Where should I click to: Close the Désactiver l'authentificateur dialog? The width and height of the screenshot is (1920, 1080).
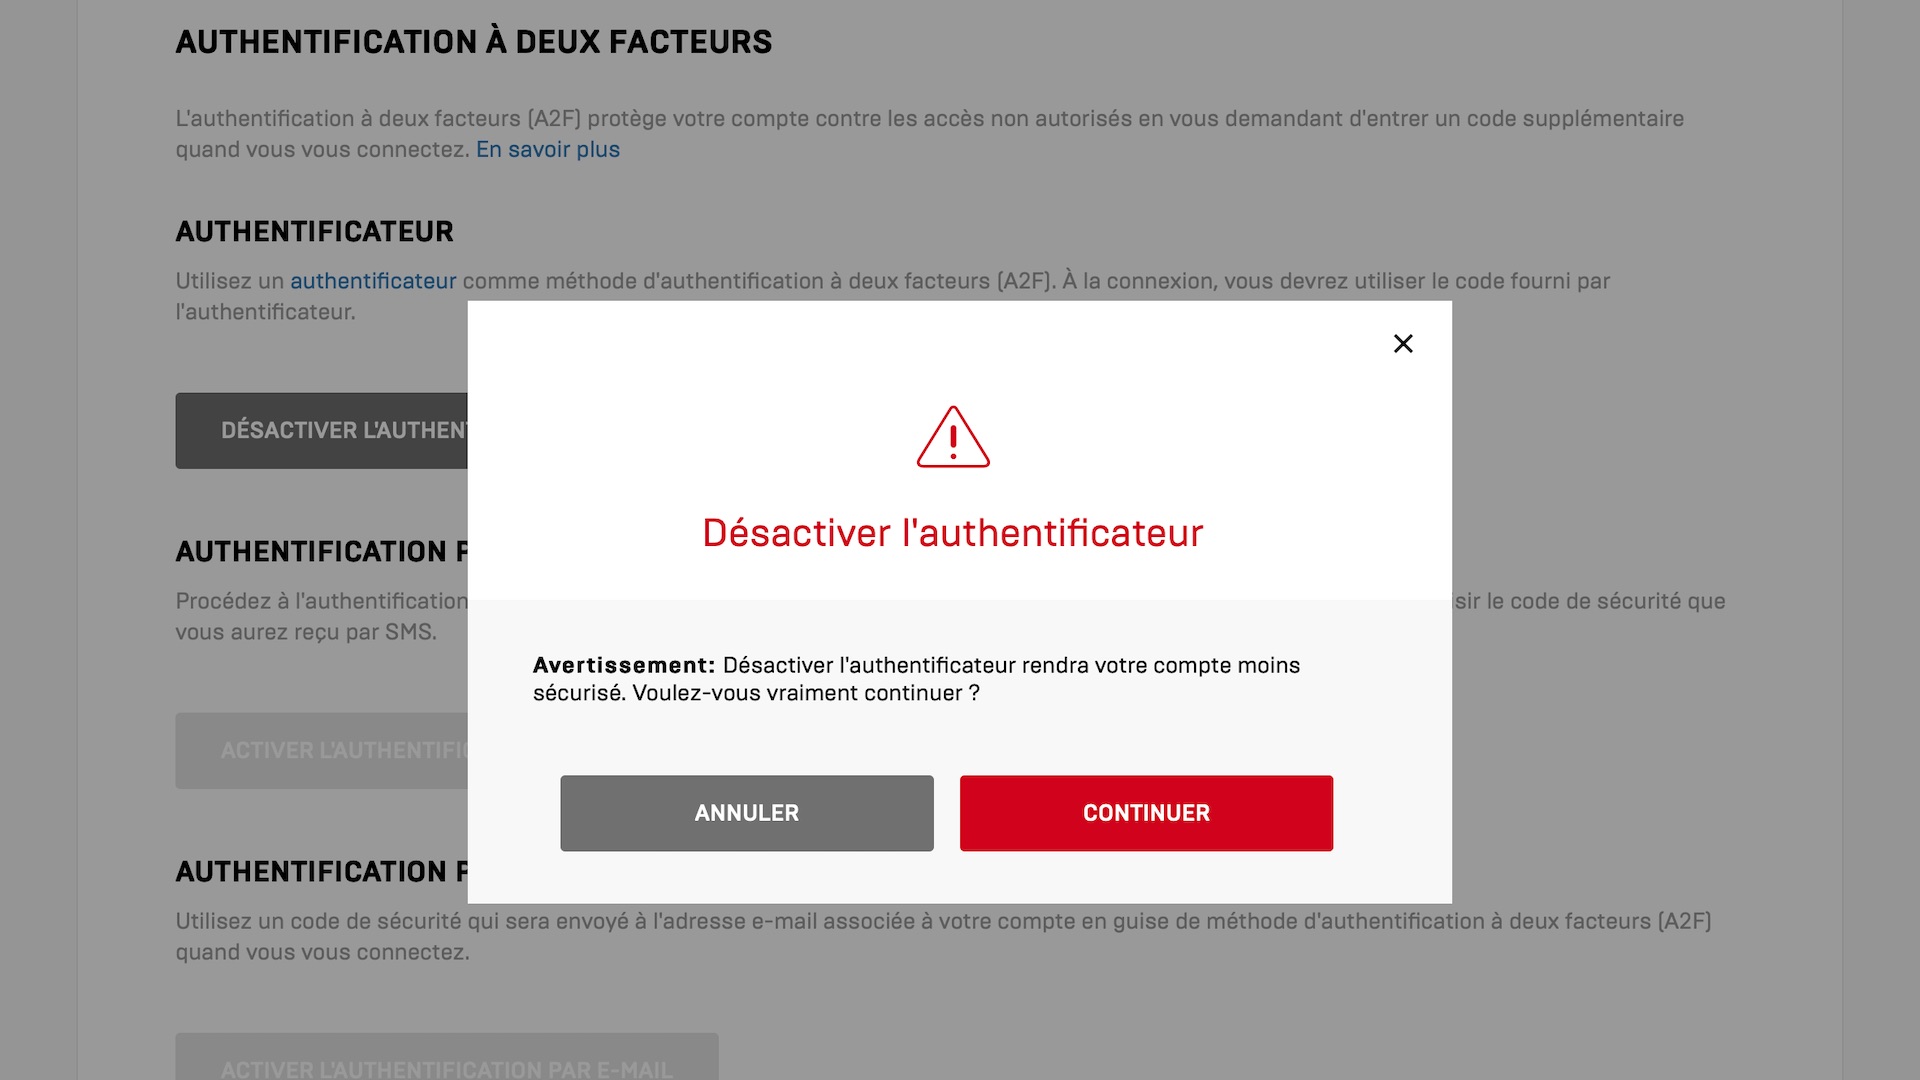click(1403, 344)
